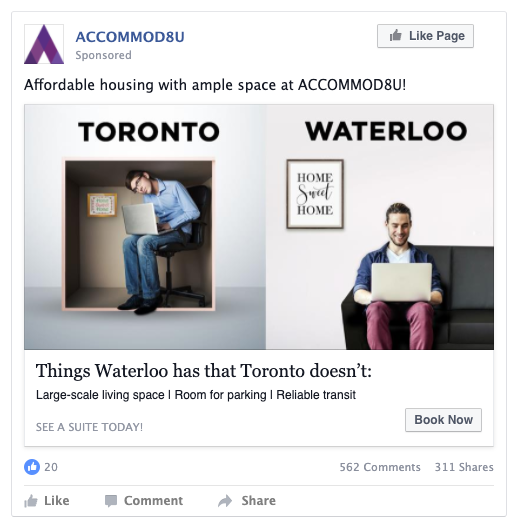Click the Share text in action bar
This screenshot has height=528, width=512.
[258, 501]
